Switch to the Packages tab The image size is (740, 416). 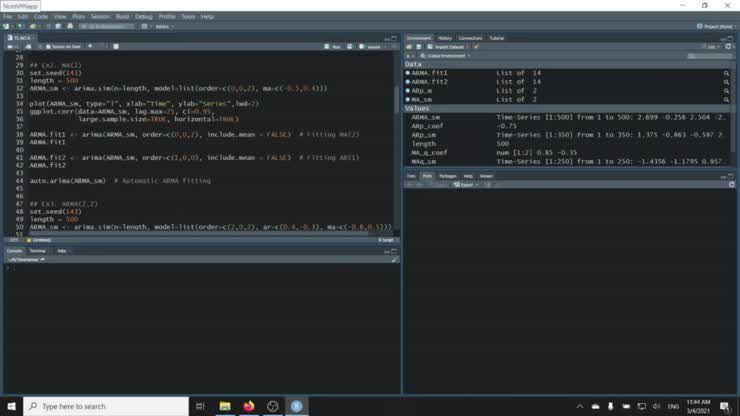click(x=447, y=176)
